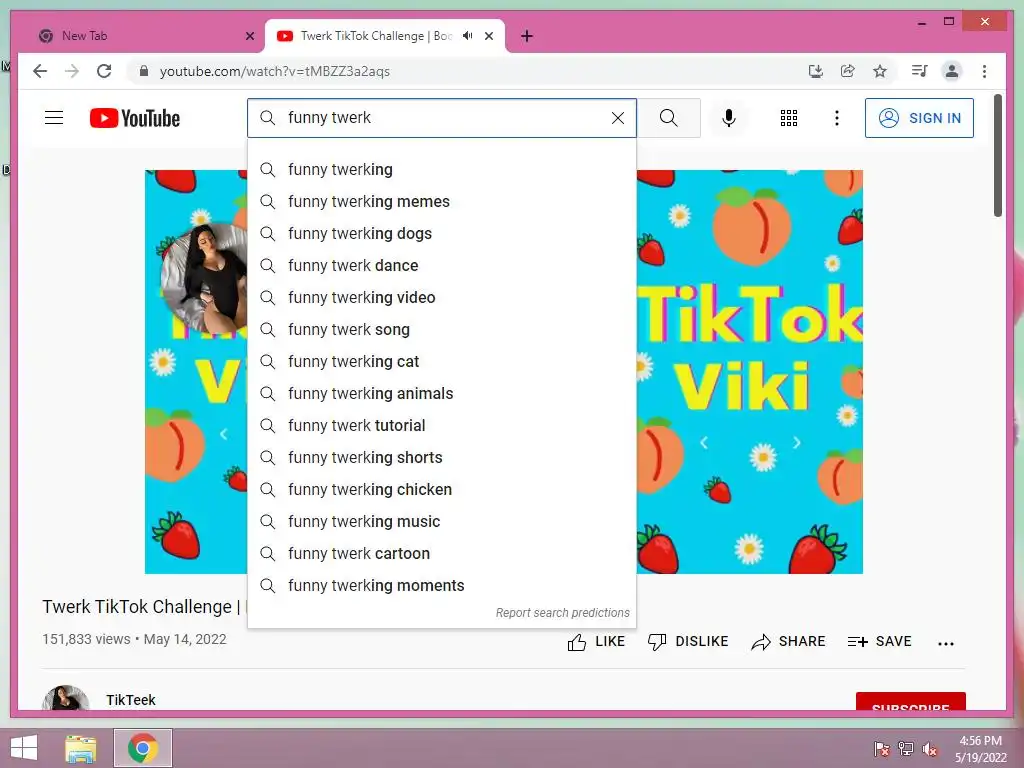Image resolution: width=1024 pixels, height=768 pixels.
Task: Bookmark the page with the star icon
Action: pyautogui.click(x=880, y=71)
